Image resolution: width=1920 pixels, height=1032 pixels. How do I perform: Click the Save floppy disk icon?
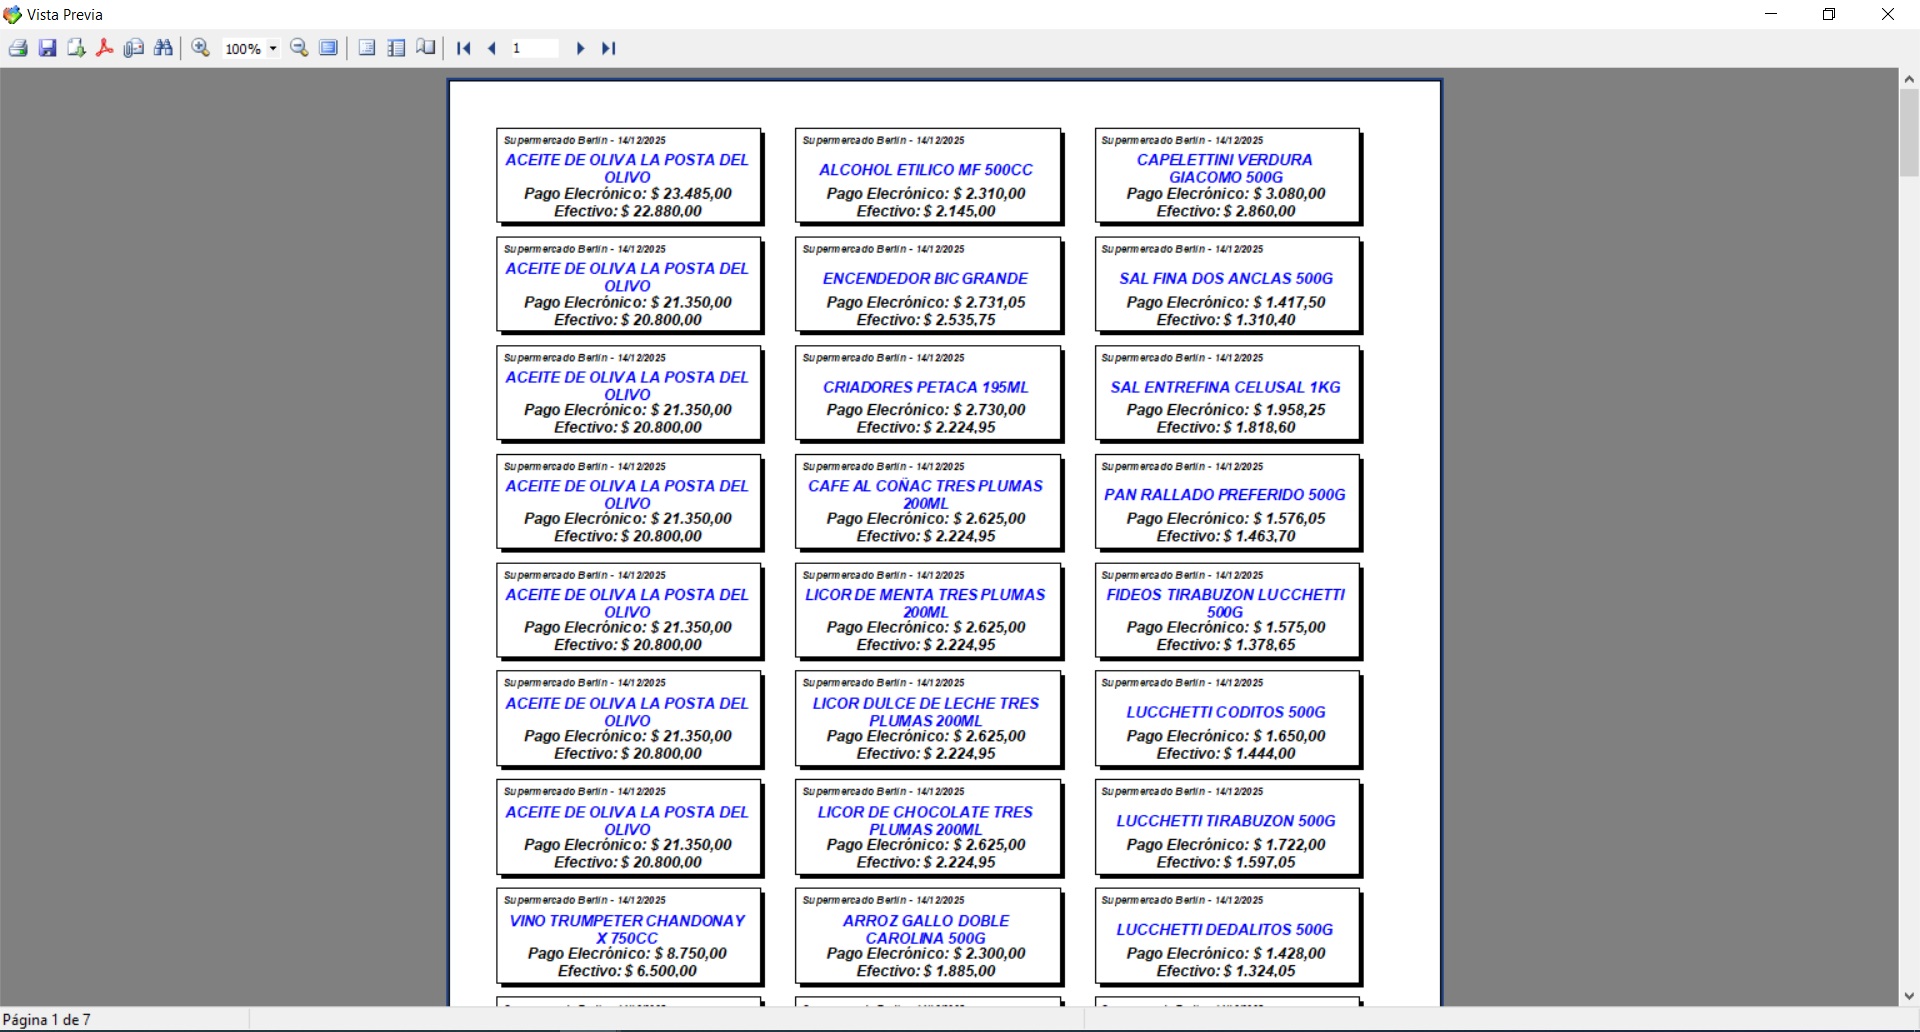point(47,48)
